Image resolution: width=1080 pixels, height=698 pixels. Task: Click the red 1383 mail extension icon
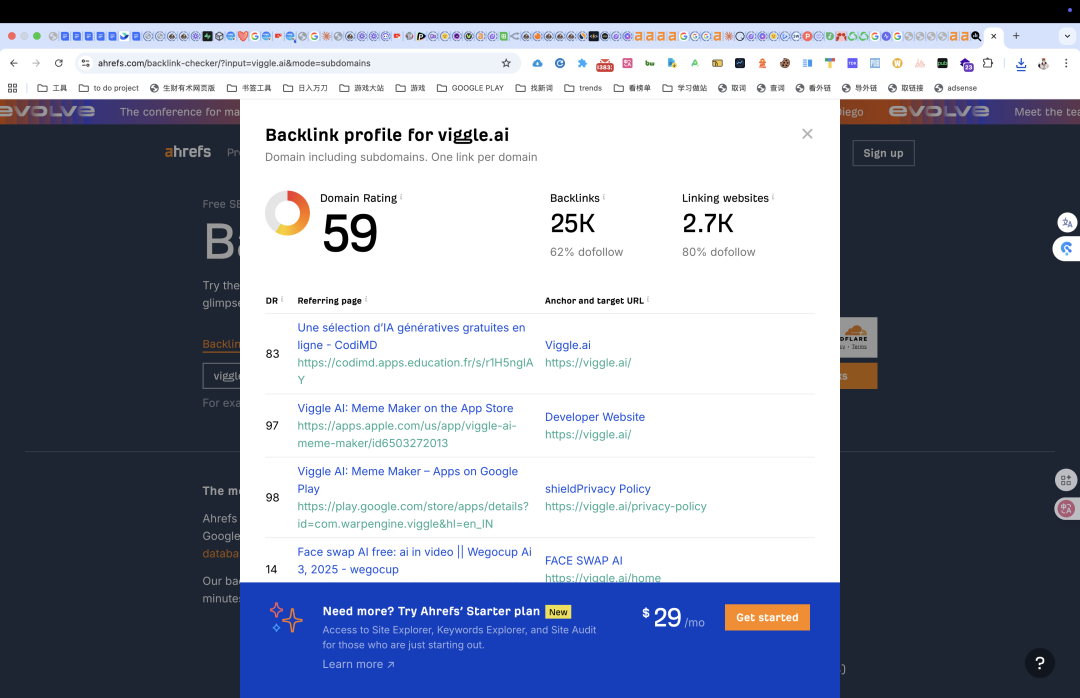(x=605, y=64)
